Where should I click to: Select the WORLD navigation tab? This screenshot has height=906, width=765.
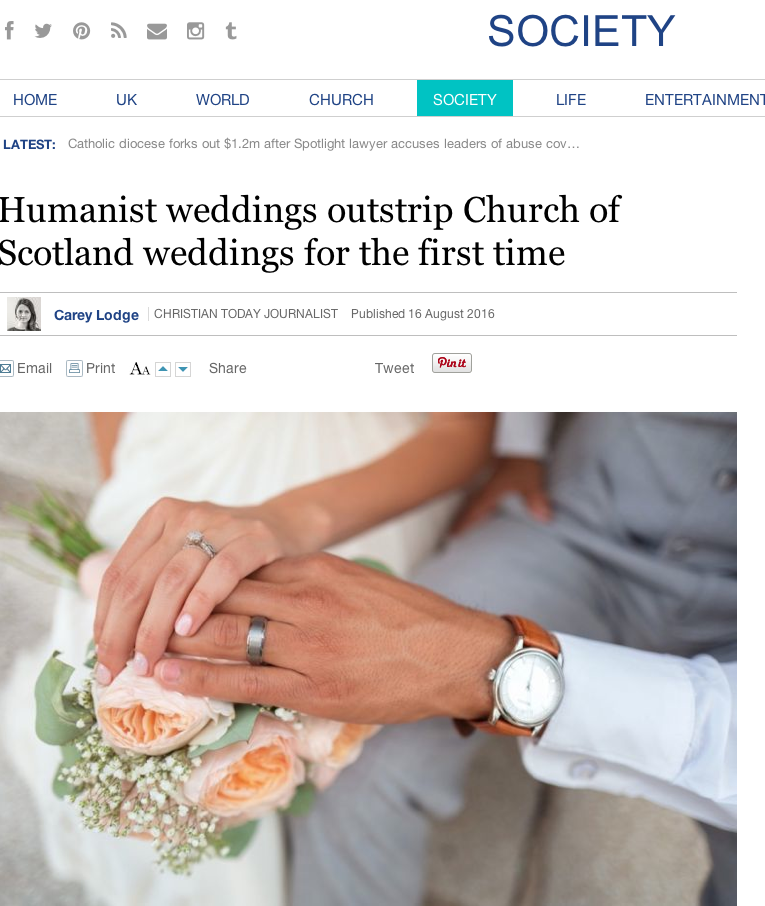(x=222, y=99)
